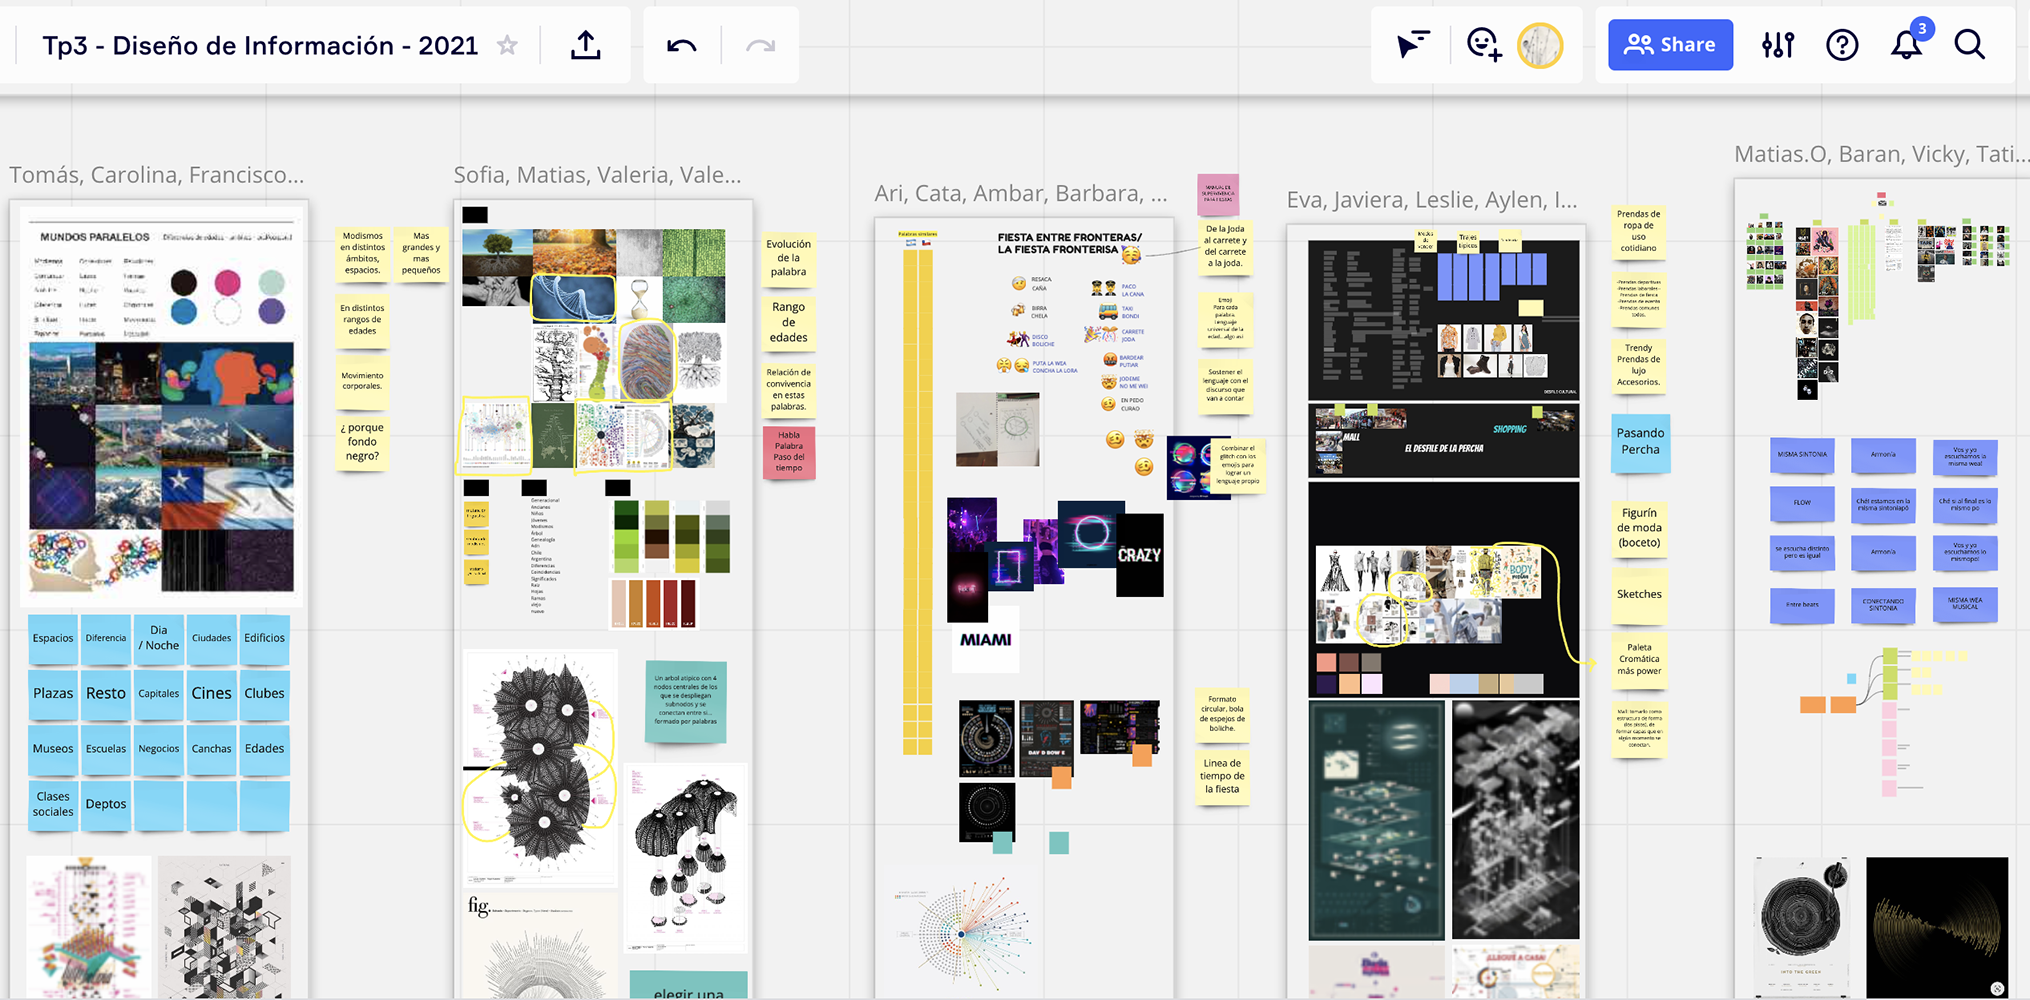The height and width of the screenshot is (1000, 2030).
Task: Open notifications bell with 3 badge
Action: click(1906, 45)
